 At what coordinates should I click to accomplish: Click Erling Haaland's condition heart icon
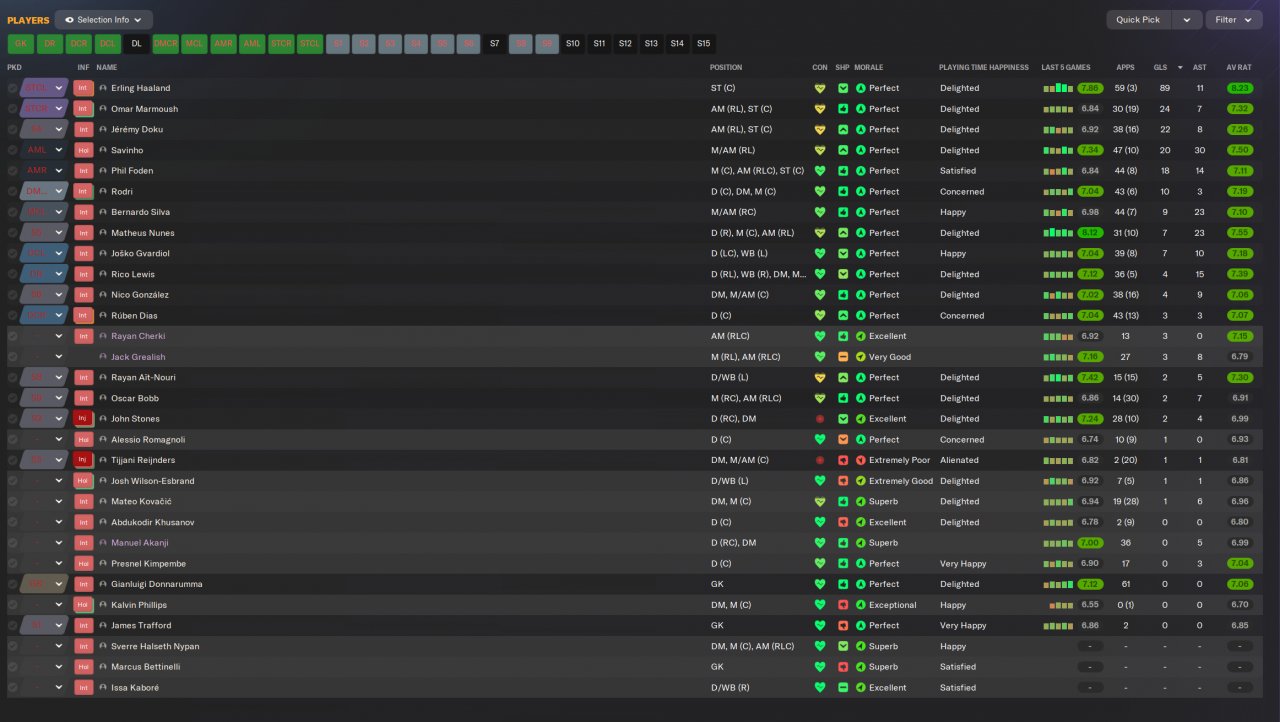[820, 88]
